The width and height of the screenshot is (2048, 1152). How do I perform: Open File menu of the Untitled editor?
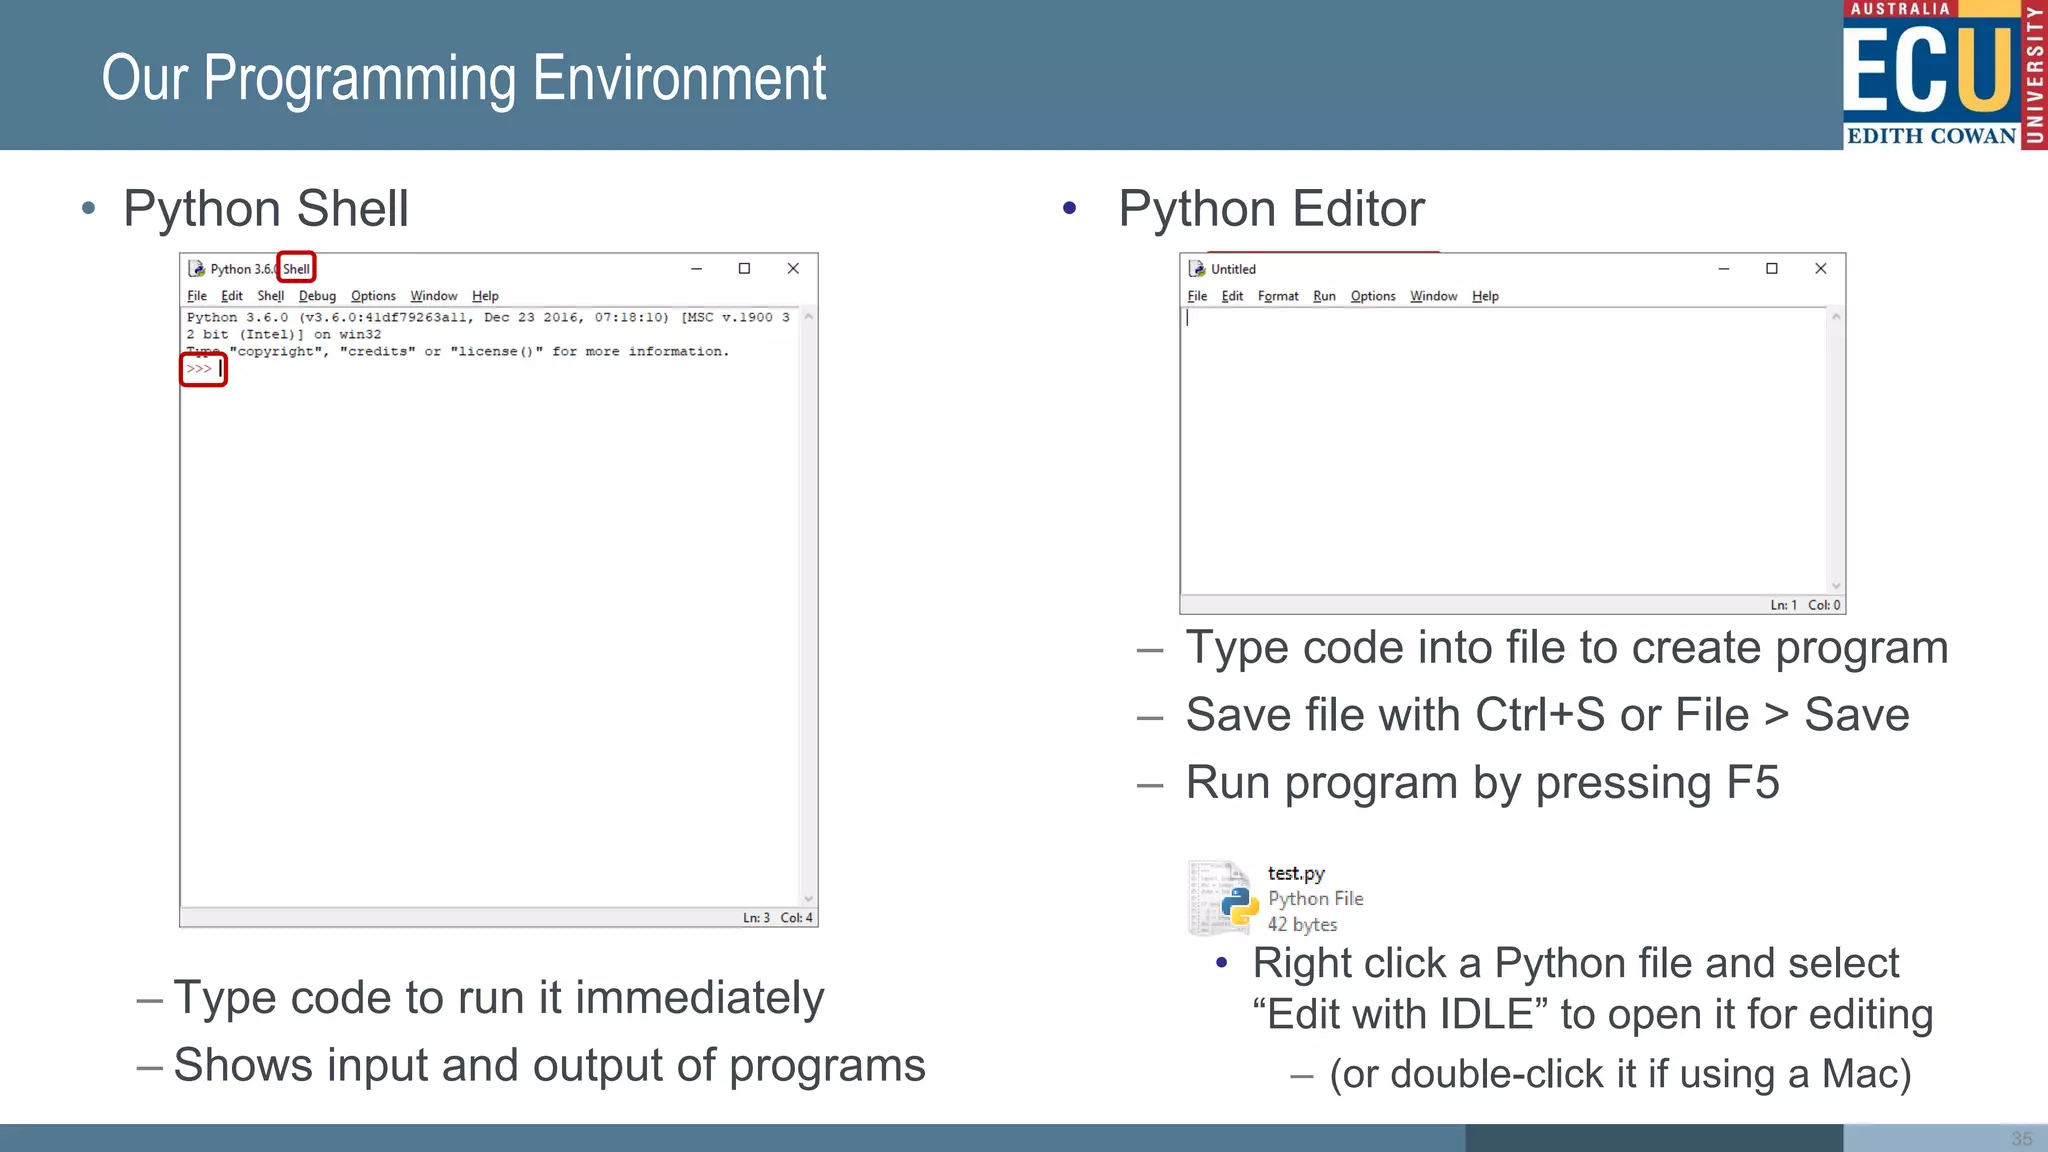point(1197,296)
